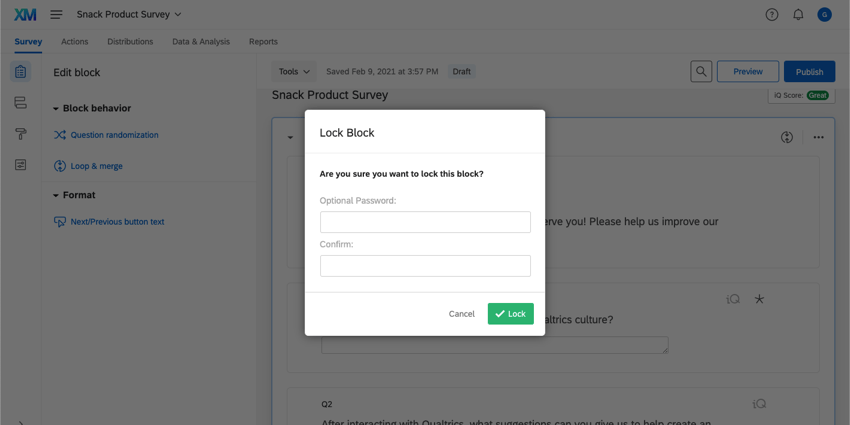Open the help question mark icon
Viewport: 850px width, 425px height.
click(772, 15)
